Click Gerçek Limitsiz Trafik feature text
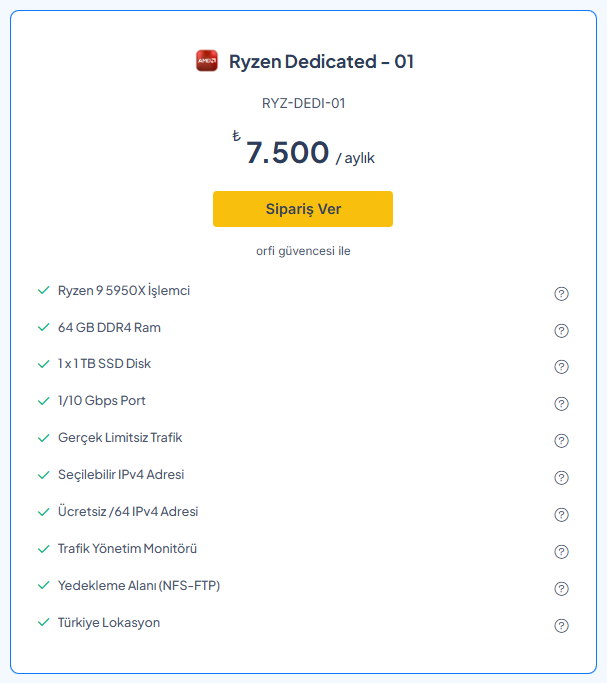Image resolution: width=607 pixels, height=683 pixels. pyautogui.click(x=120, y=438)
